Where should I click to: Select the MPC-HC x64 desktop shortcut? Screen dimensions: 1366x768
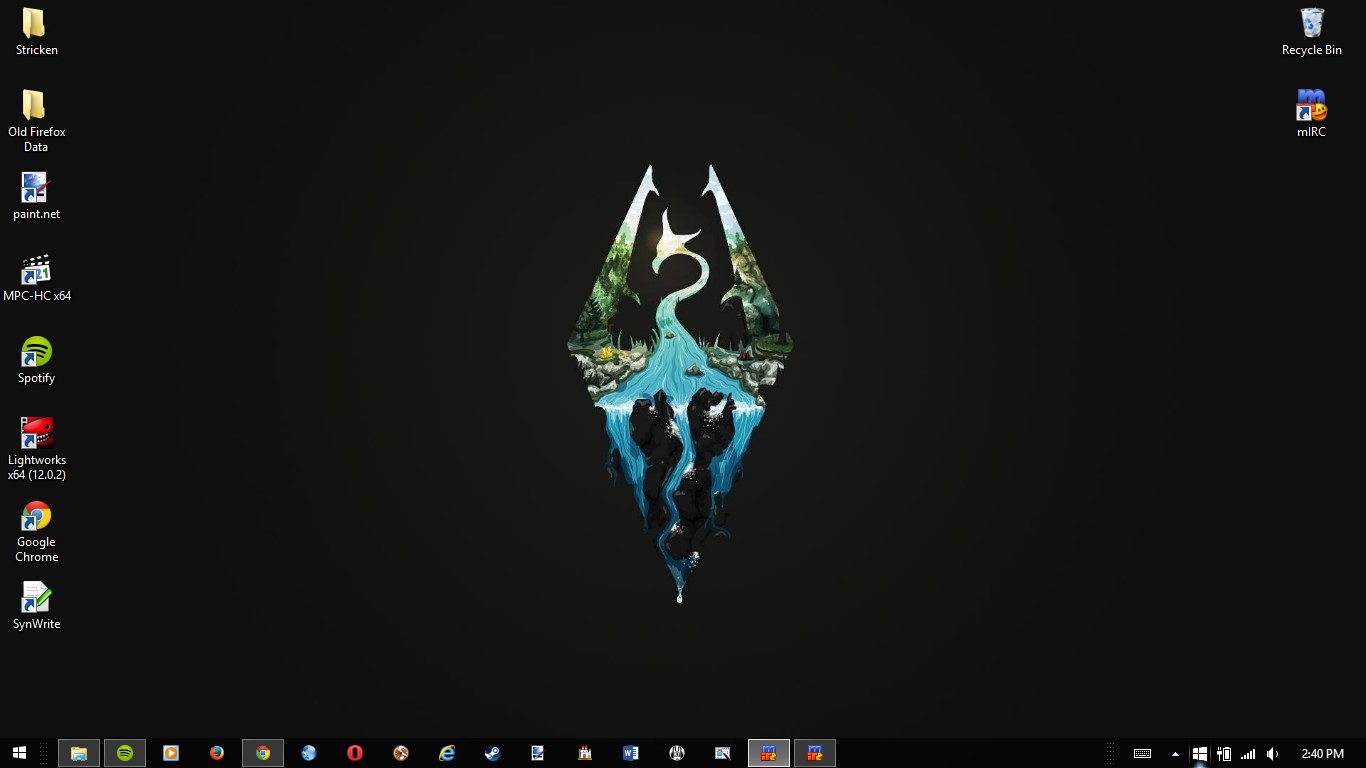(36, 278)
